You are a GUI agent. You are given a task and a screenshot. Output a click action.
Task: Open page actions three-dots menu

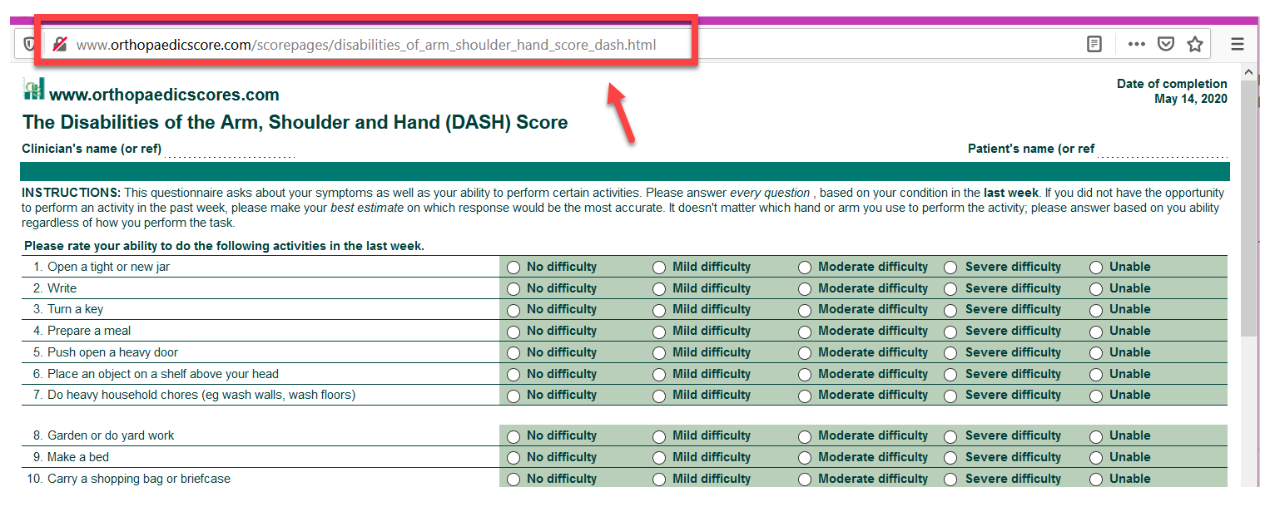(1136, 44)
